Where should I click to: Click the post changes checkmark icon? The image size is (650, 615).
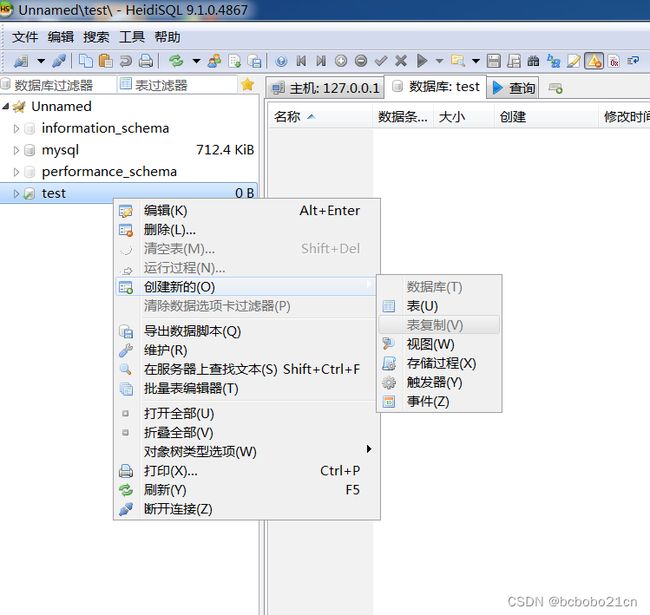click(x=381, y=61)
